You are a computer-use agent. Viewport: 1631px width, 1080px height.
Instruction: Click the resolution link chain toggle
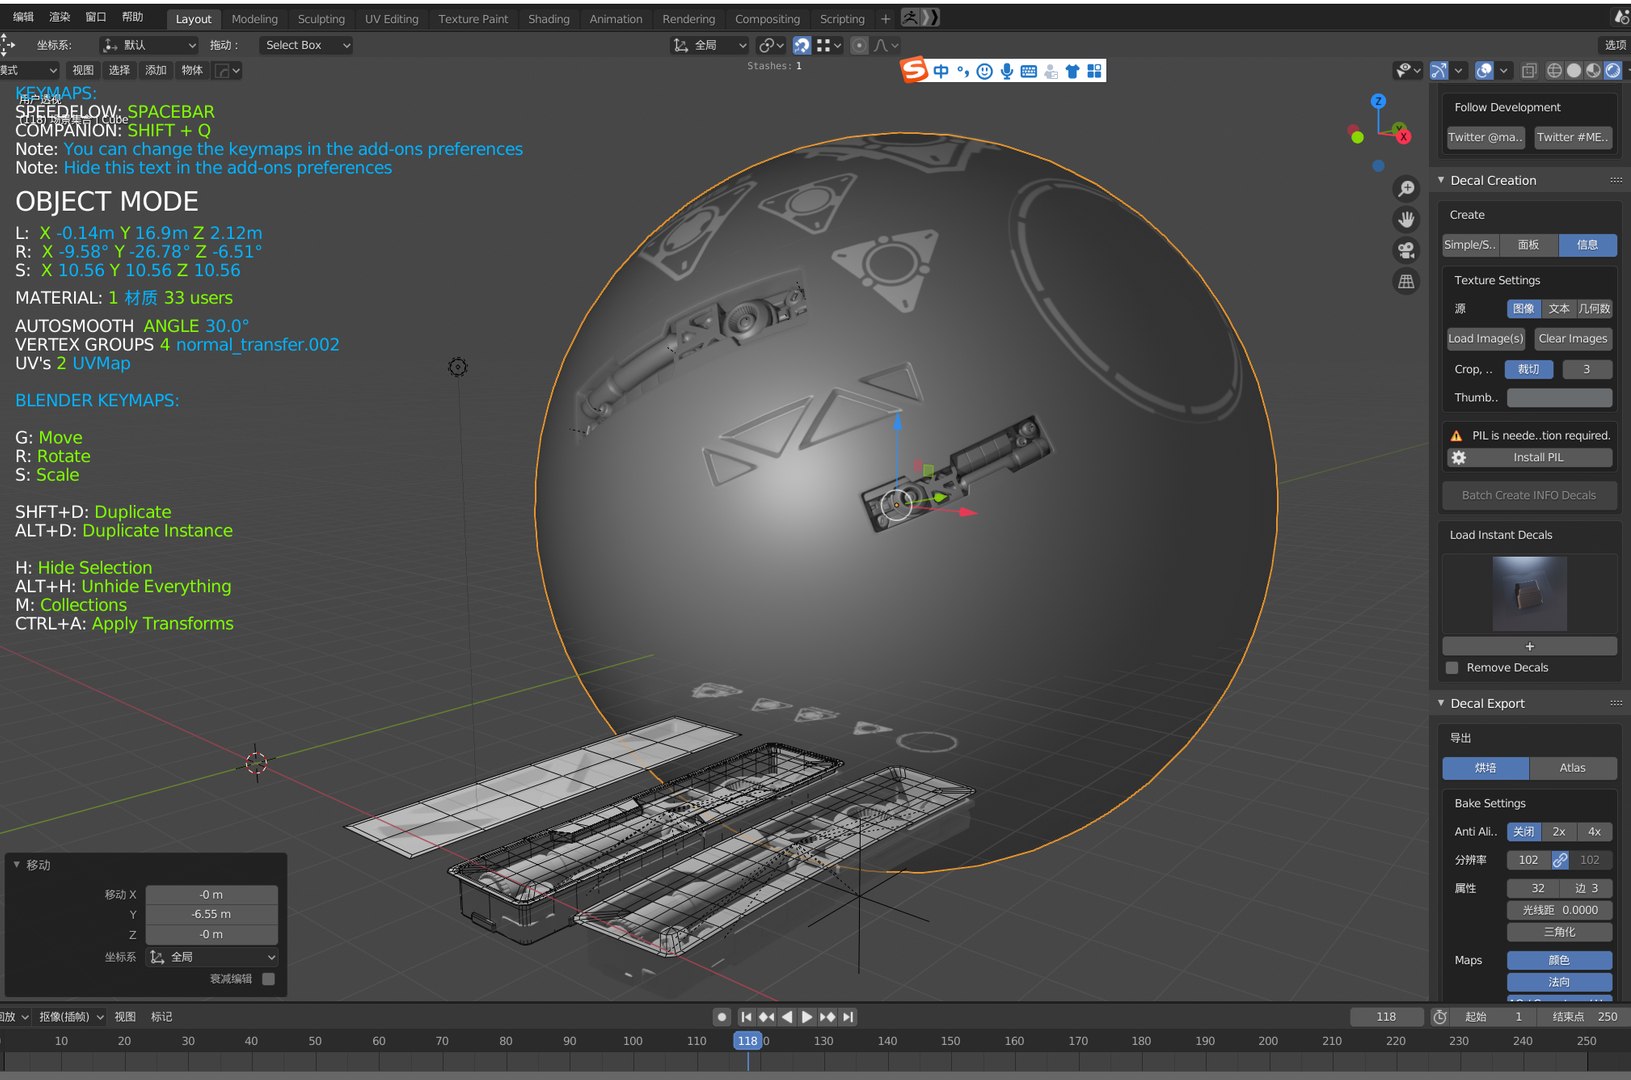pyautogui.click(x=1559, y=860)
